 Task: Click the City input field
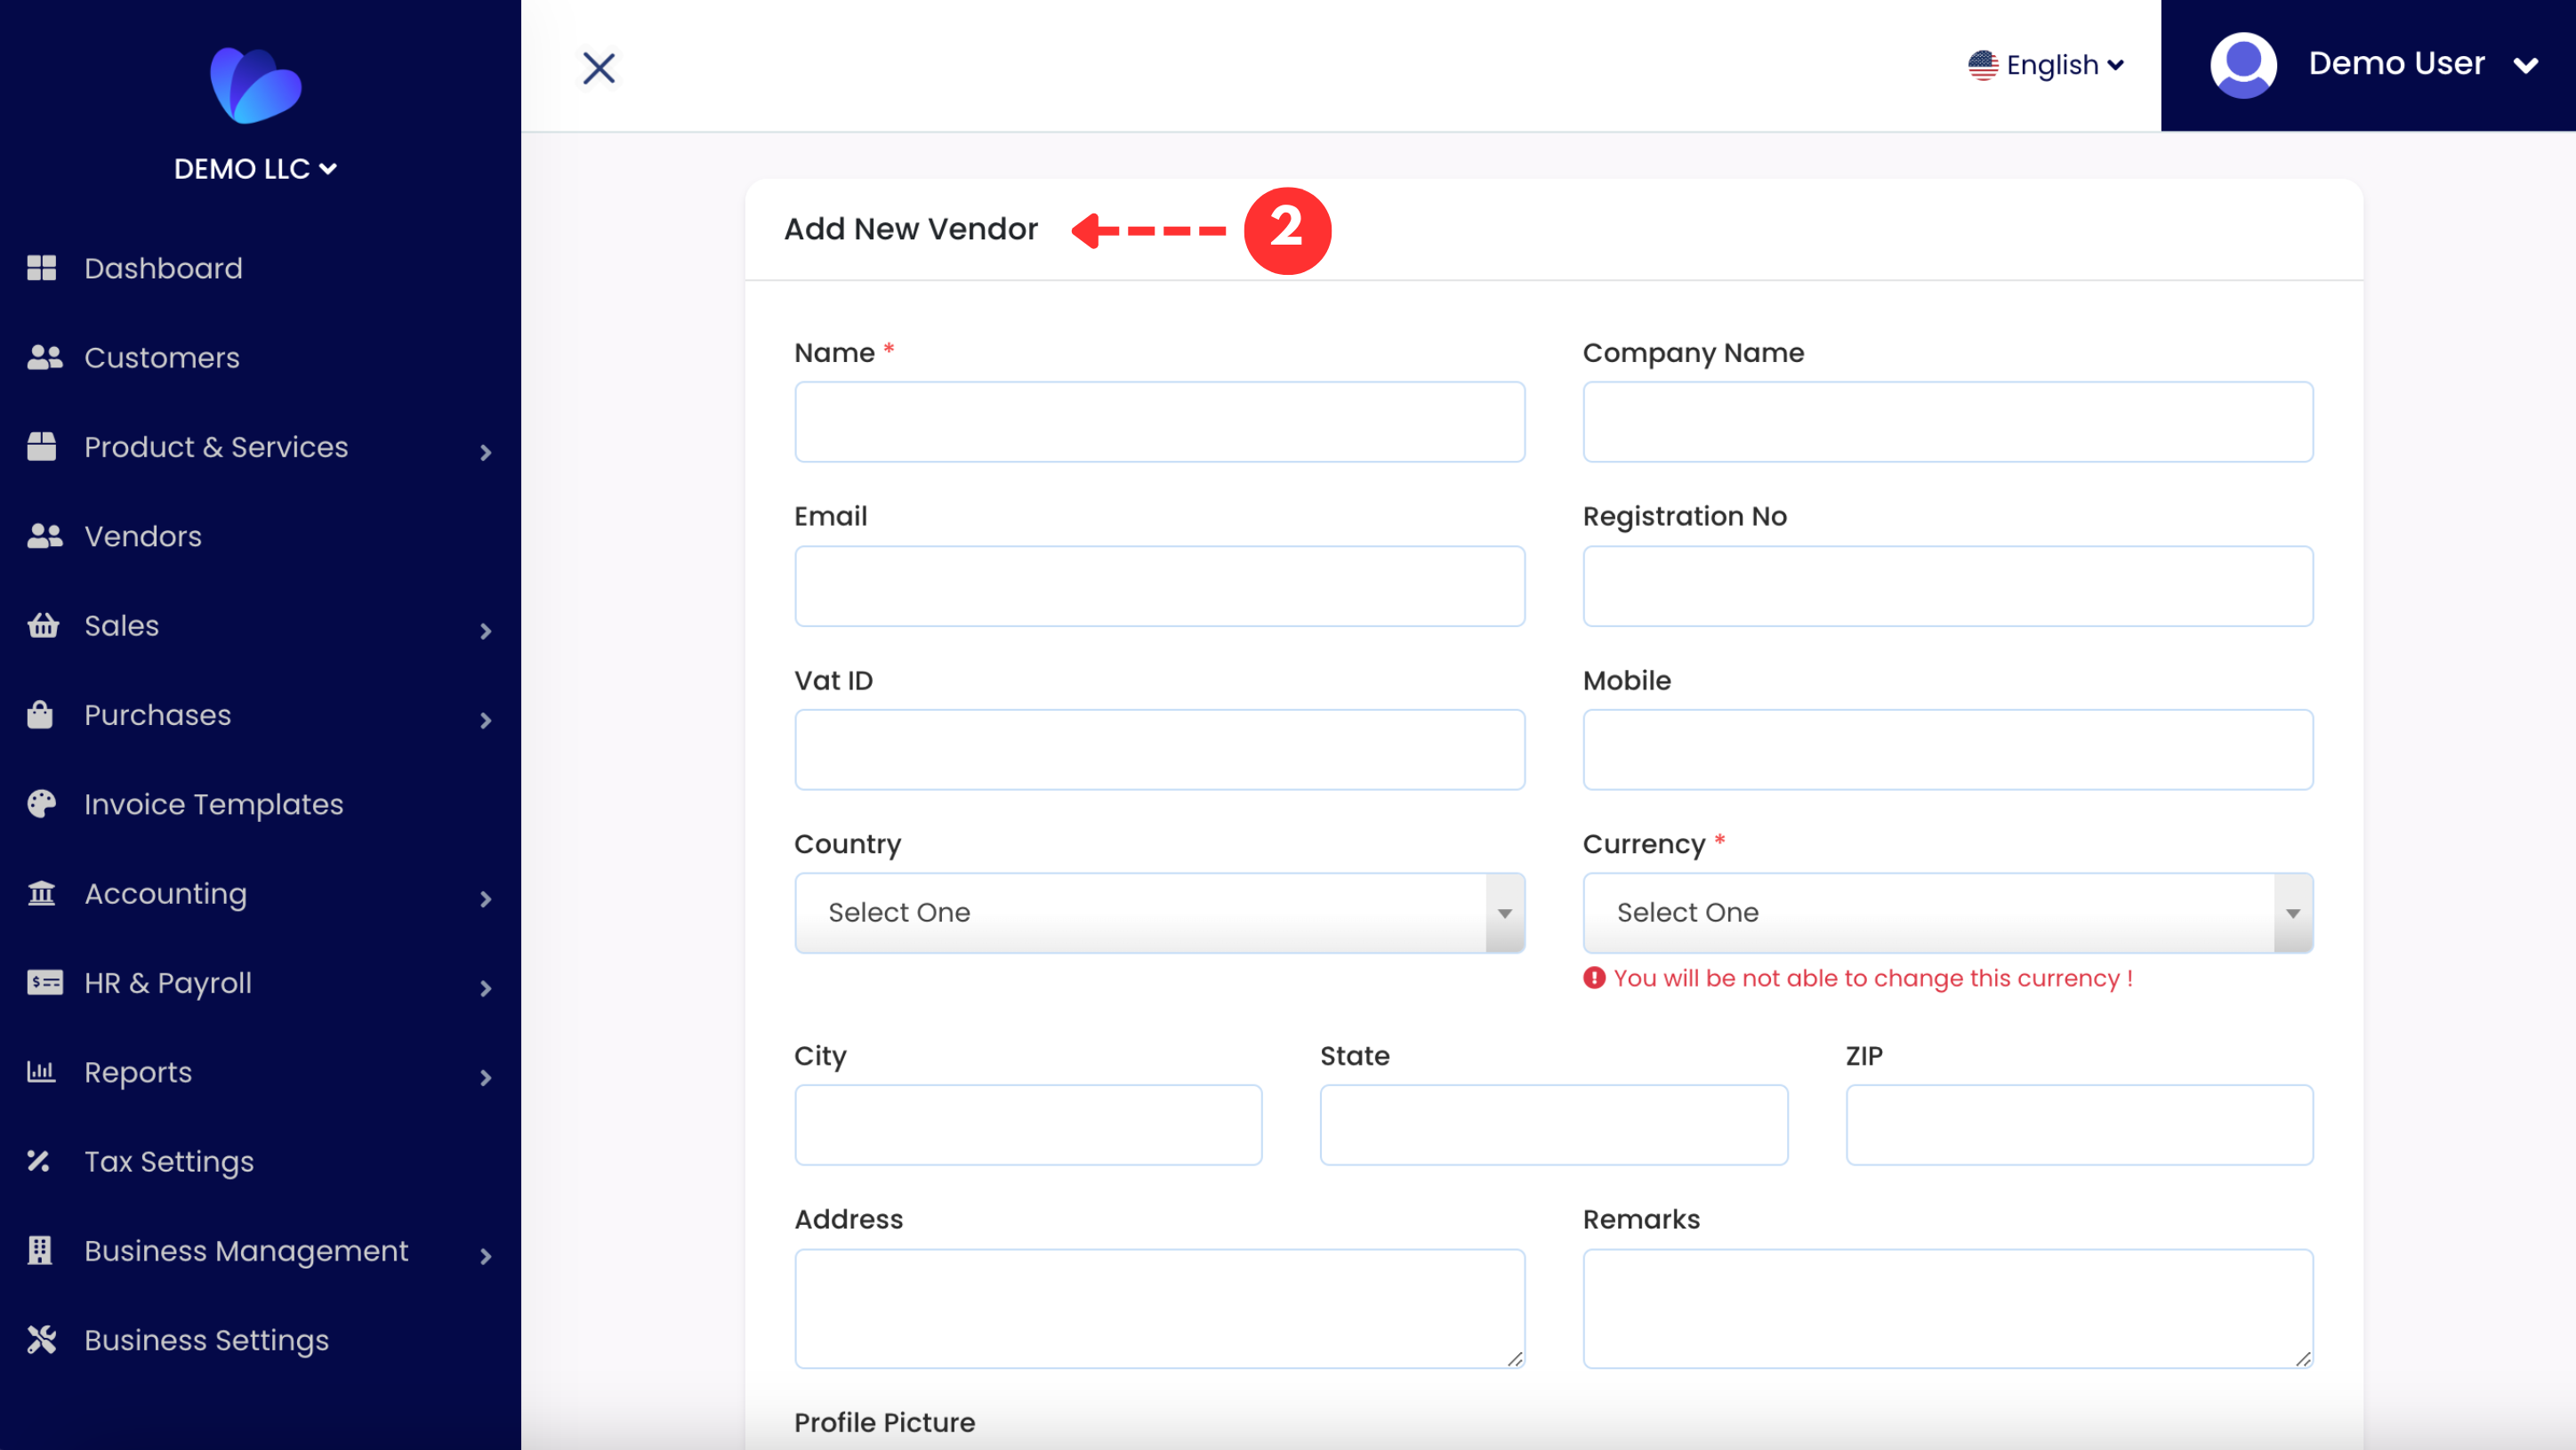(x=1028, y=1124)
